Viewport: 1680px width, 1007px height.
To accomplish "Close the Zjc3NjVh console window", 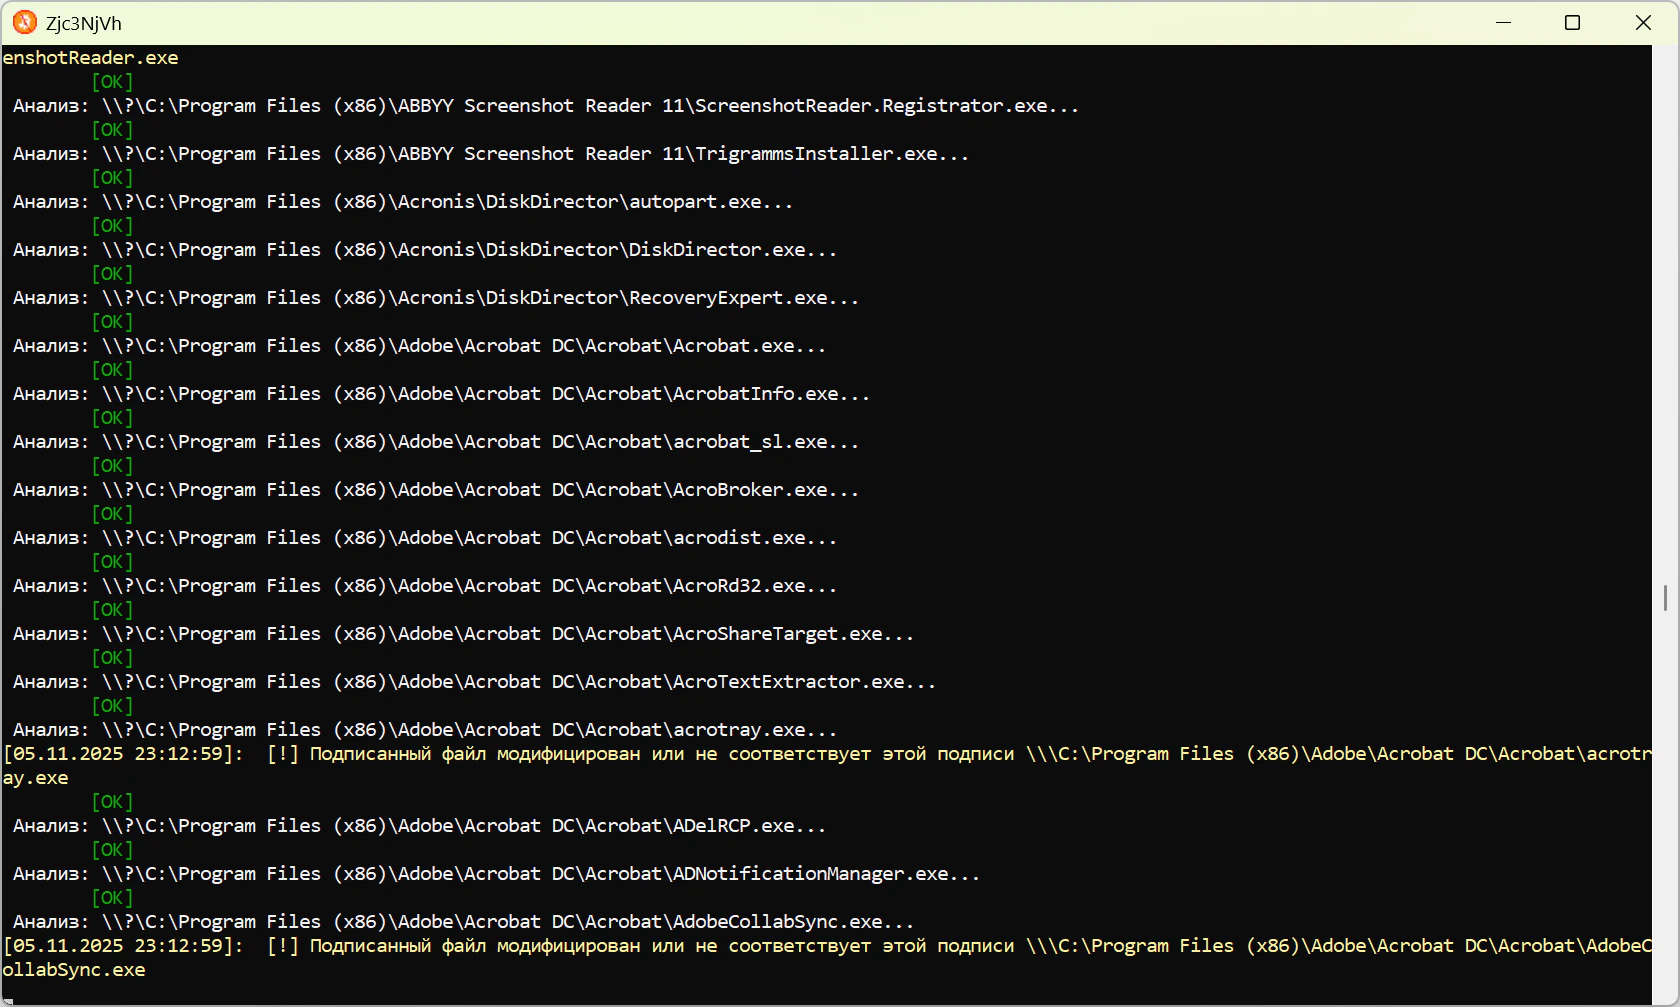I will (x=1643, y=22).
